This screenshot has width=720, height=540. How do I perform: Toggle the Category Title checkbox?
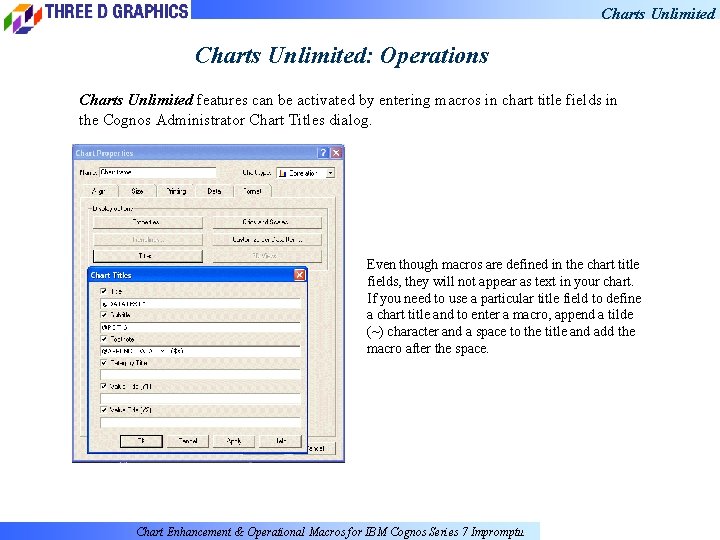pyautogui.click(x=104, y=363)
